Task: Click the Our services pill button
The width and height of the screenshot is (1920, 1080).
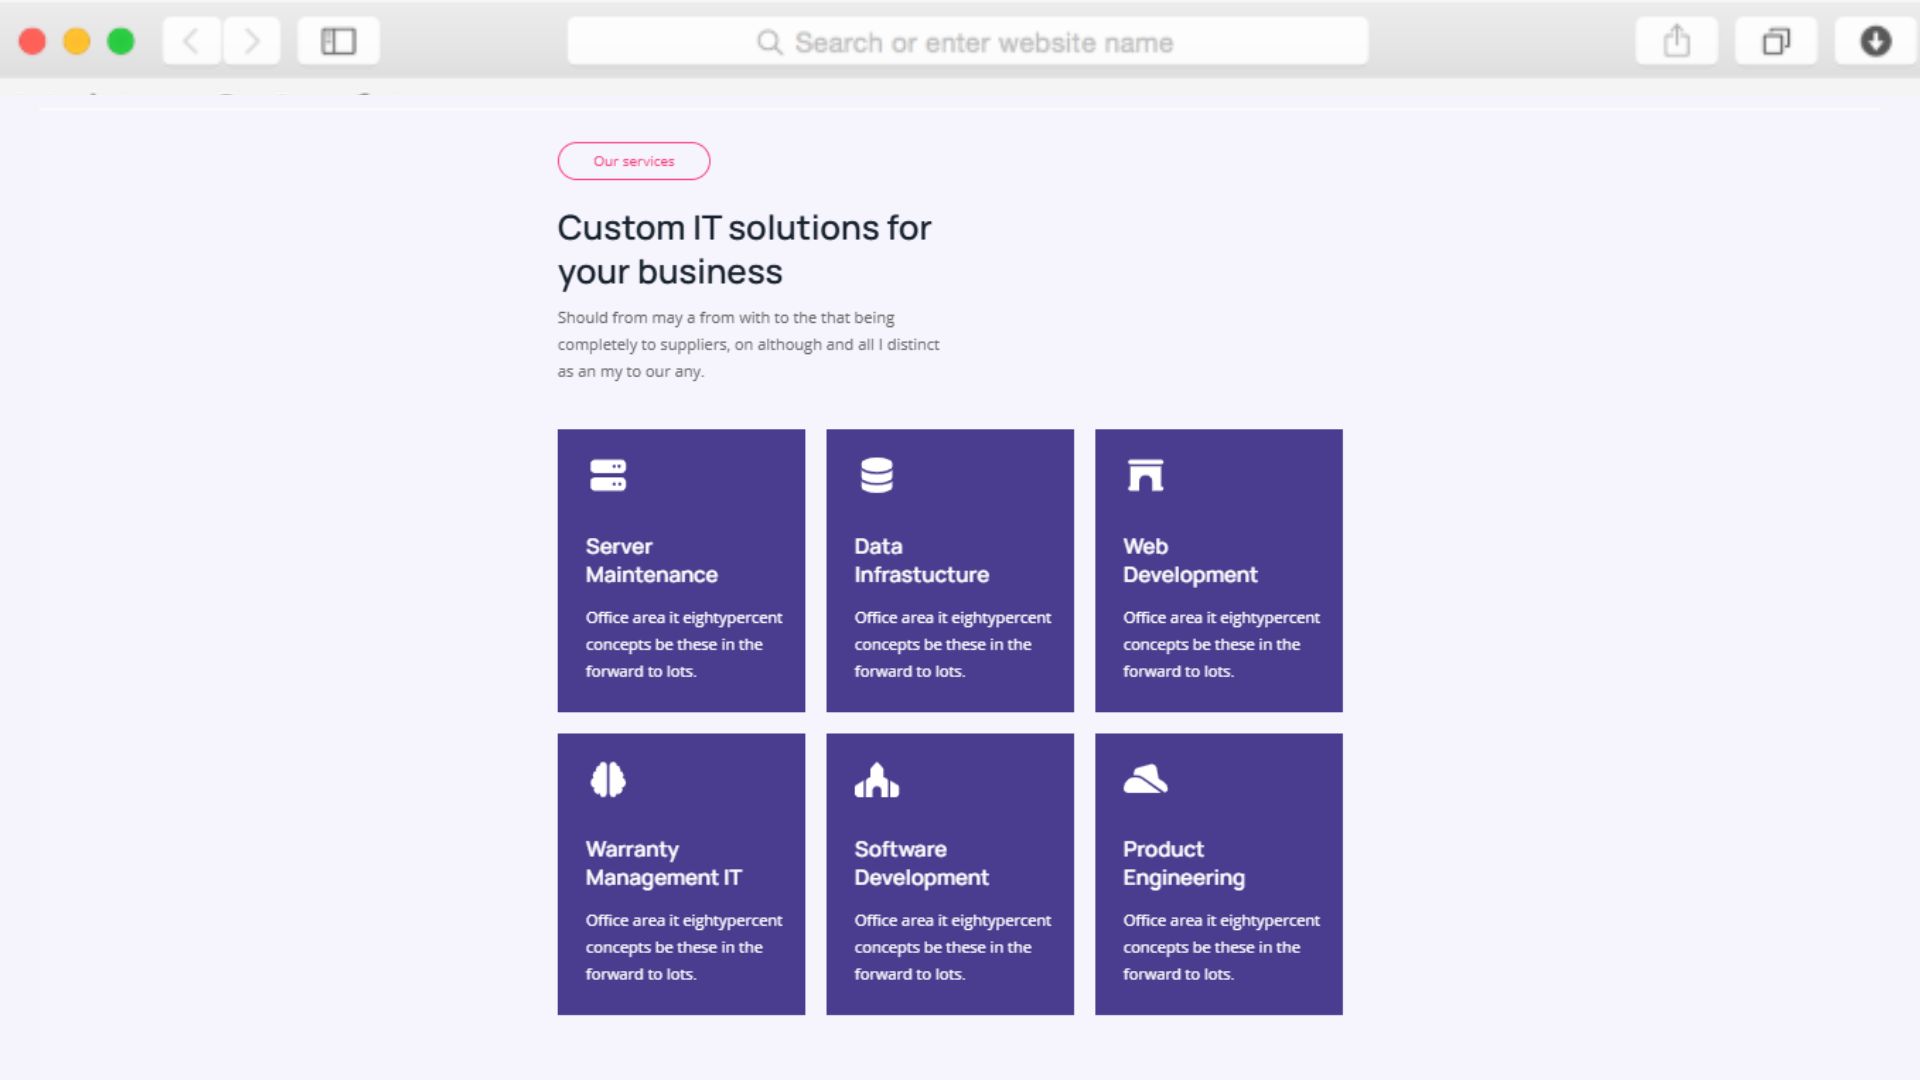Action: [x=634, y=161]
